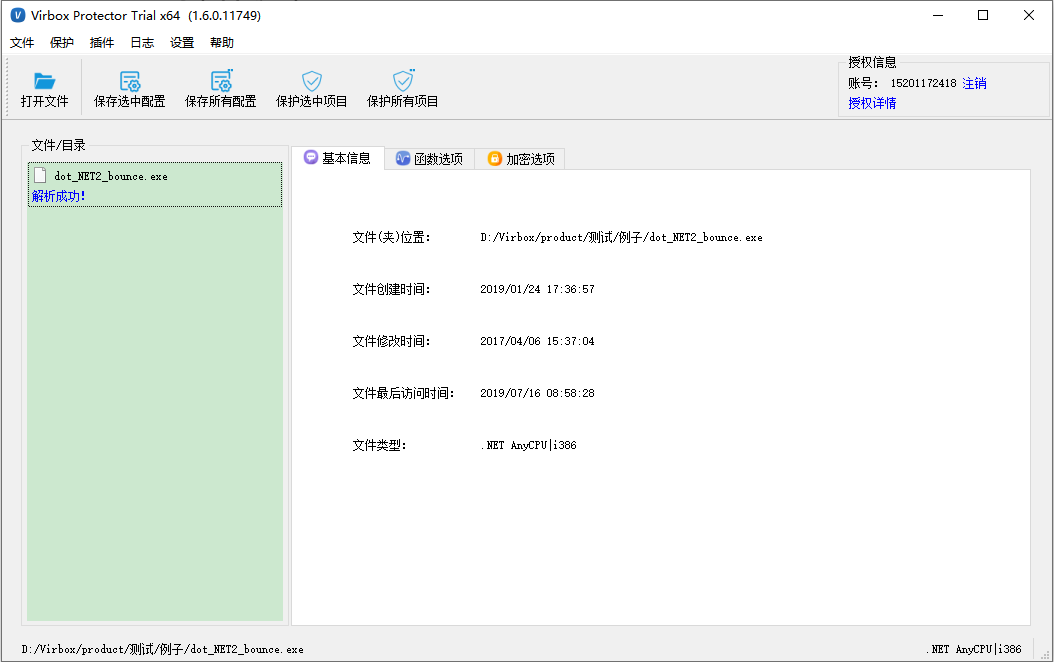Save all configs via 保存所有配置
The width and height of the screenshot is (1054, 662).
coord(220,89)
